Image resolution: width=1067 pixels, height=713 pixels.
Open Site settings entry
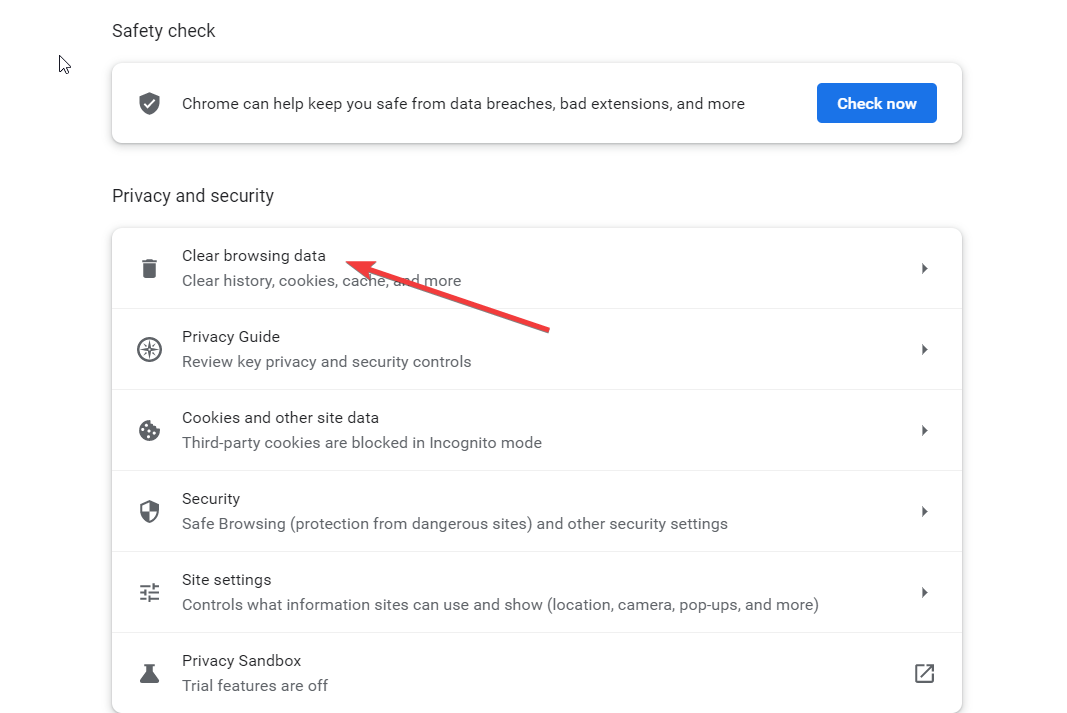pyautogui.click(x=537, y=592)
